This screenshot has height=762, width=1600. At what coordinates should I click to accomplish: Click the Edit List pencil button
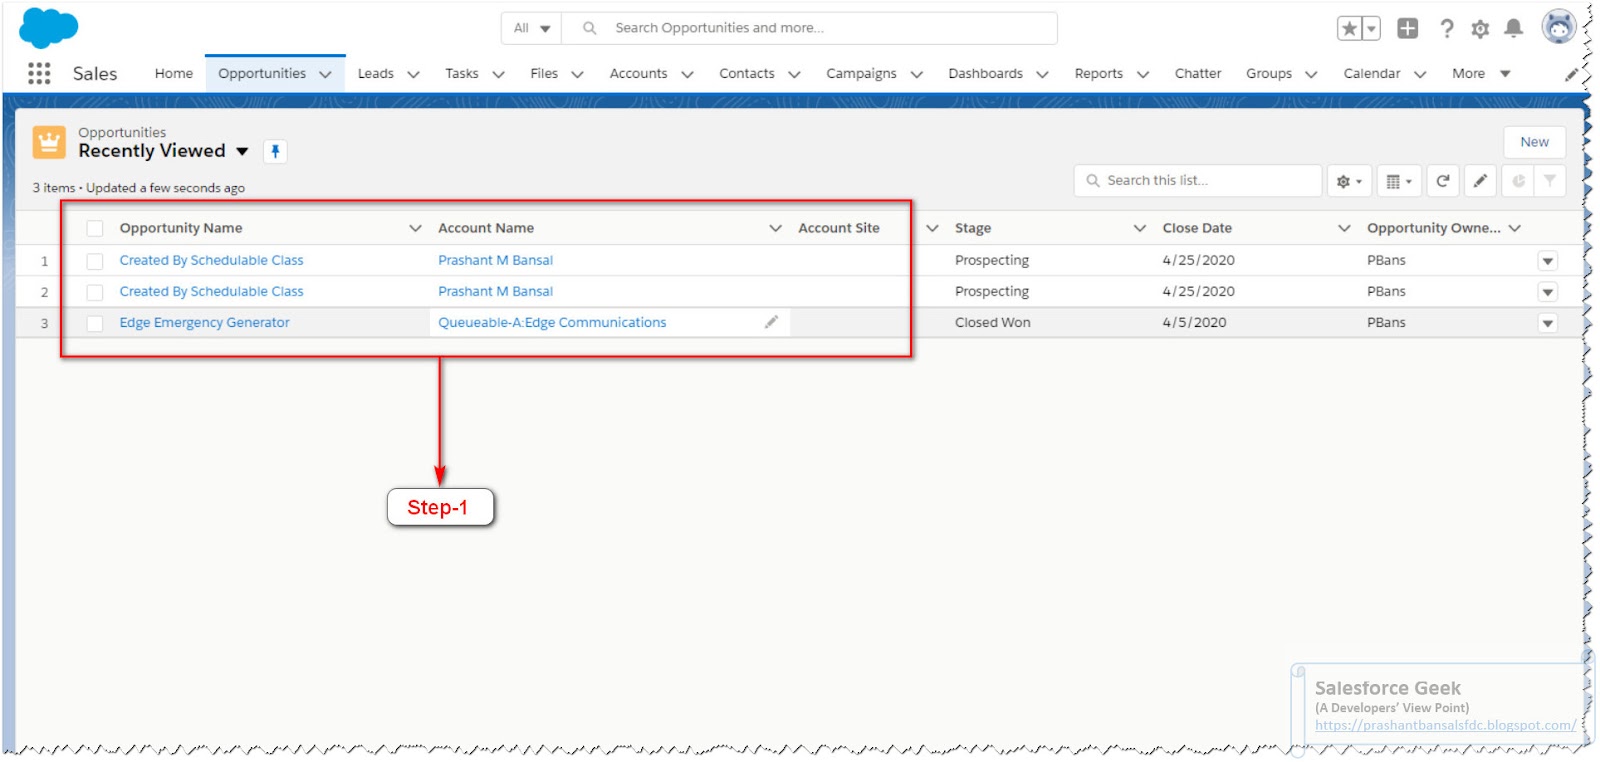coord(1480,181)
